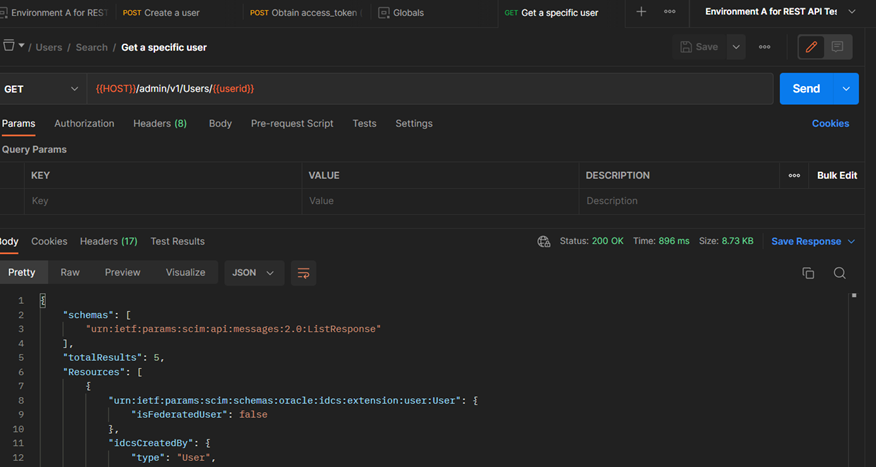The width and height of the screenshot is (876, 467).
Task: Open the Pre-request Script tab
Action: coord(292,123)
